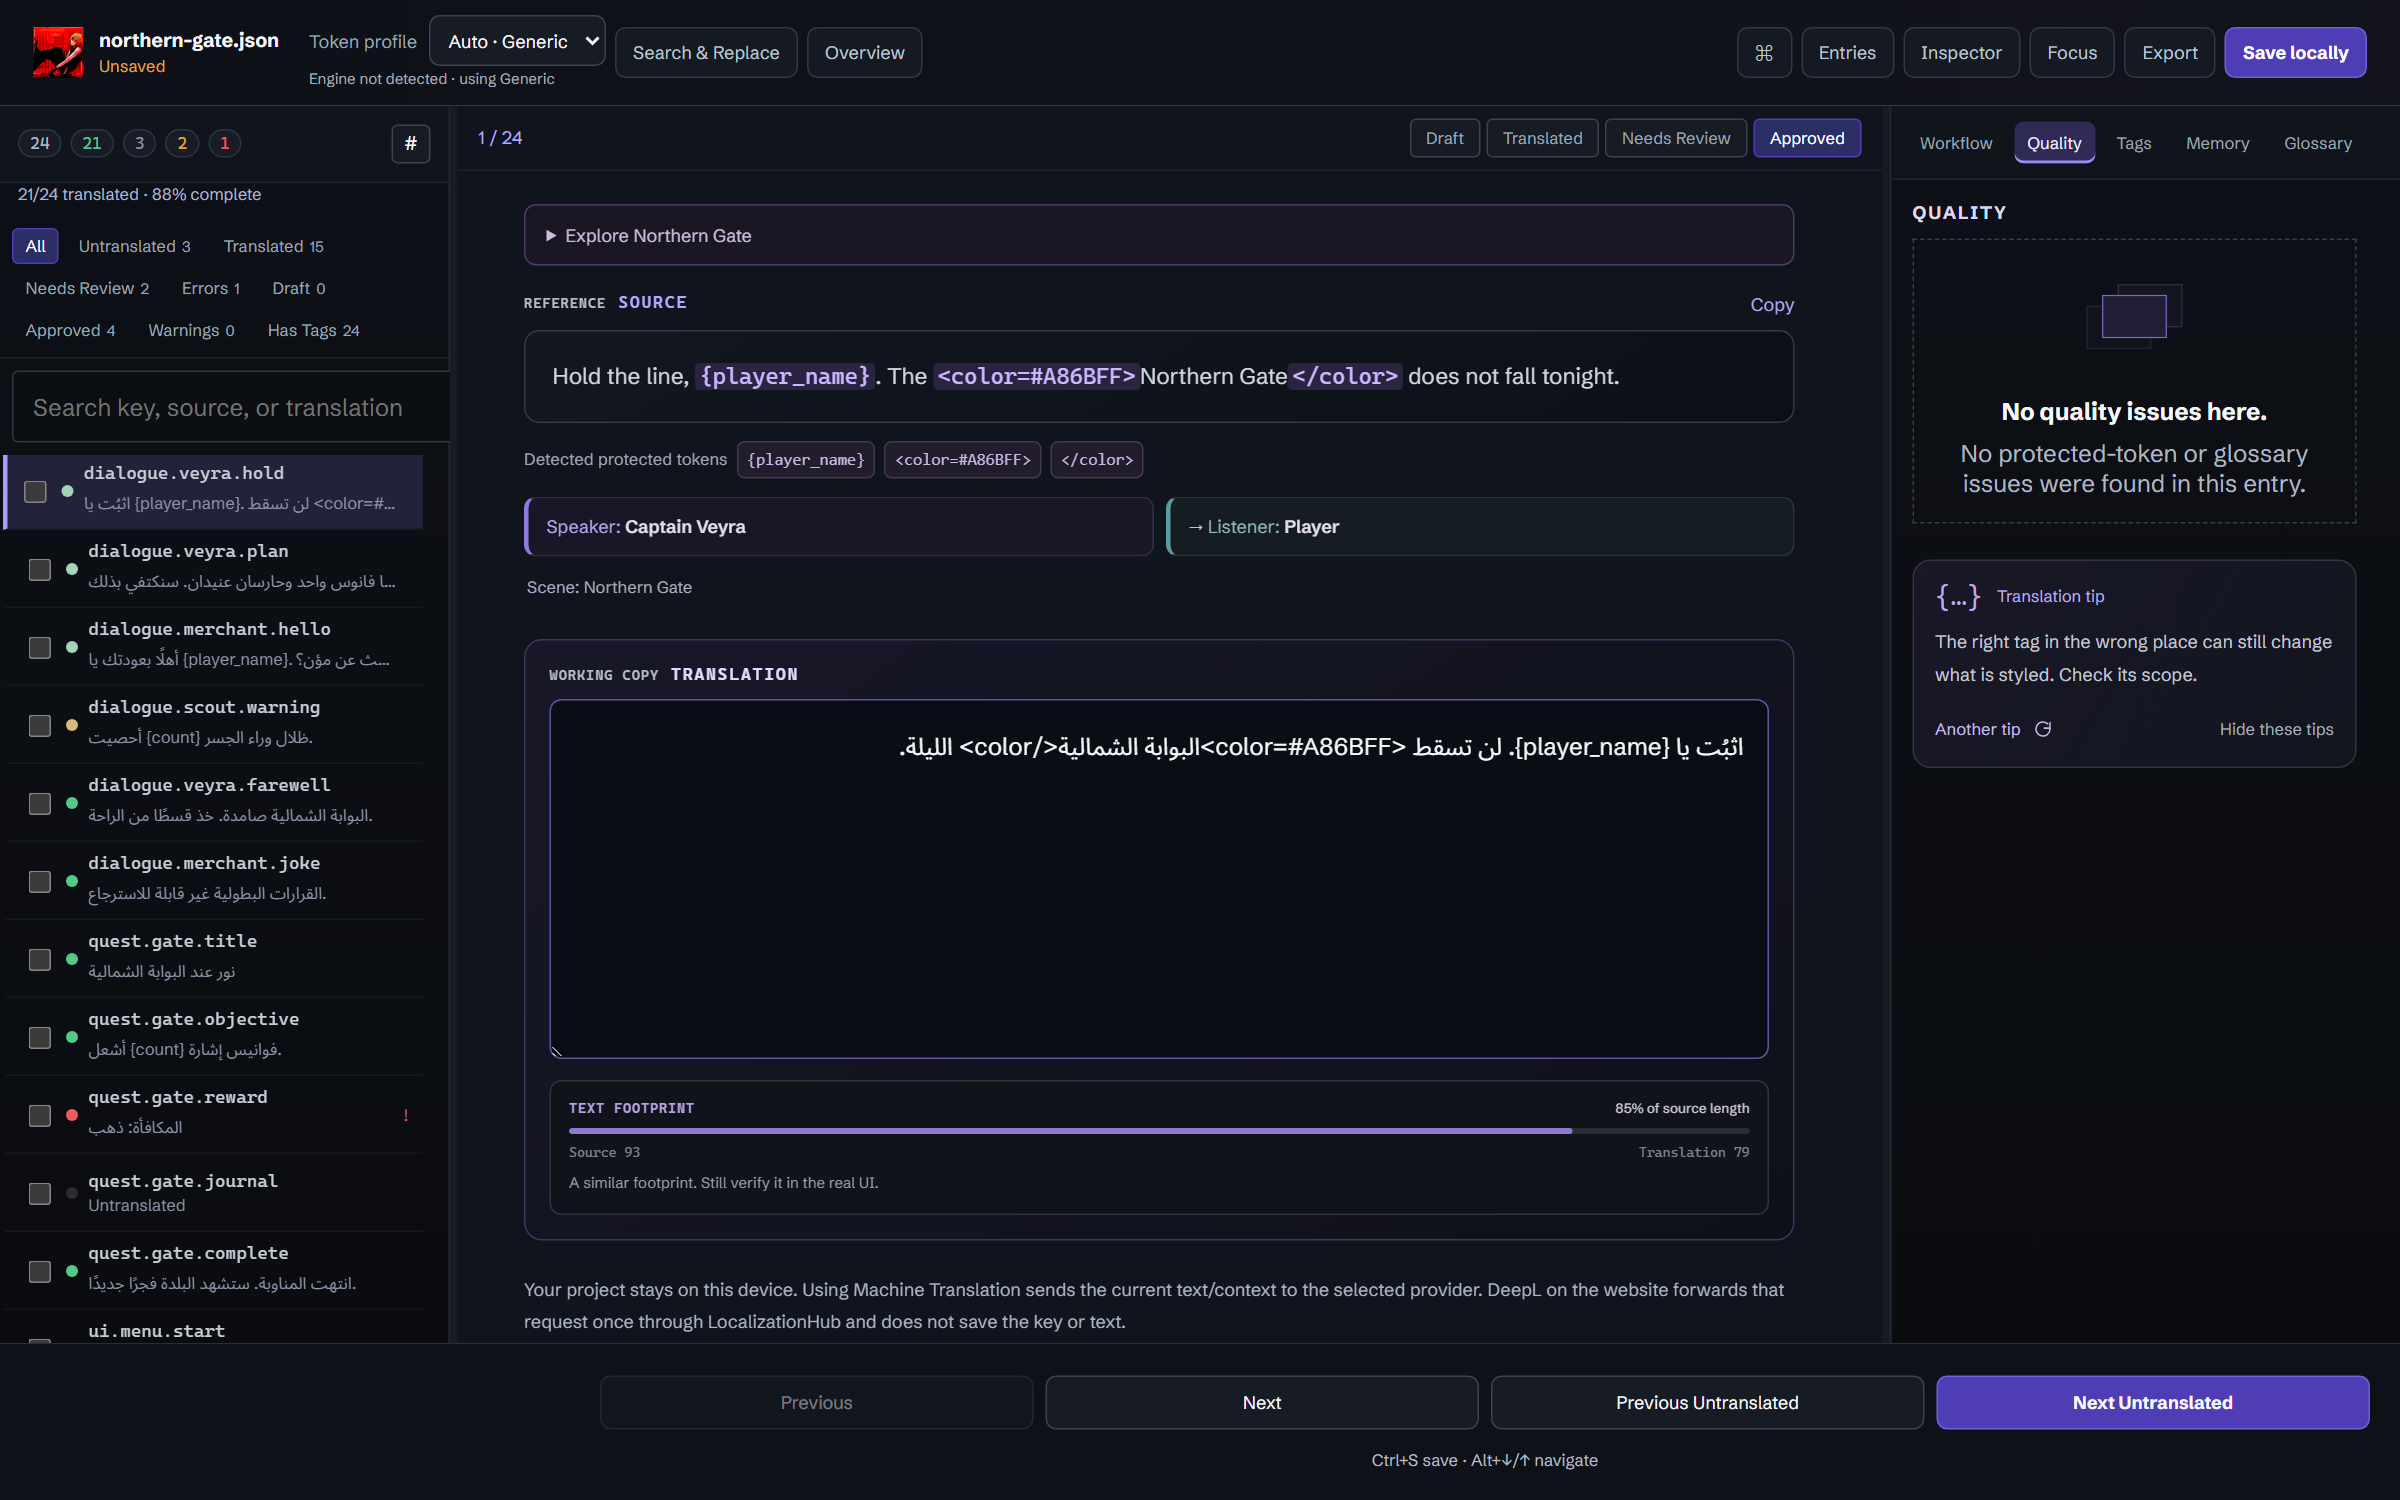Click the total entries count badge 24

click(40, 143)
